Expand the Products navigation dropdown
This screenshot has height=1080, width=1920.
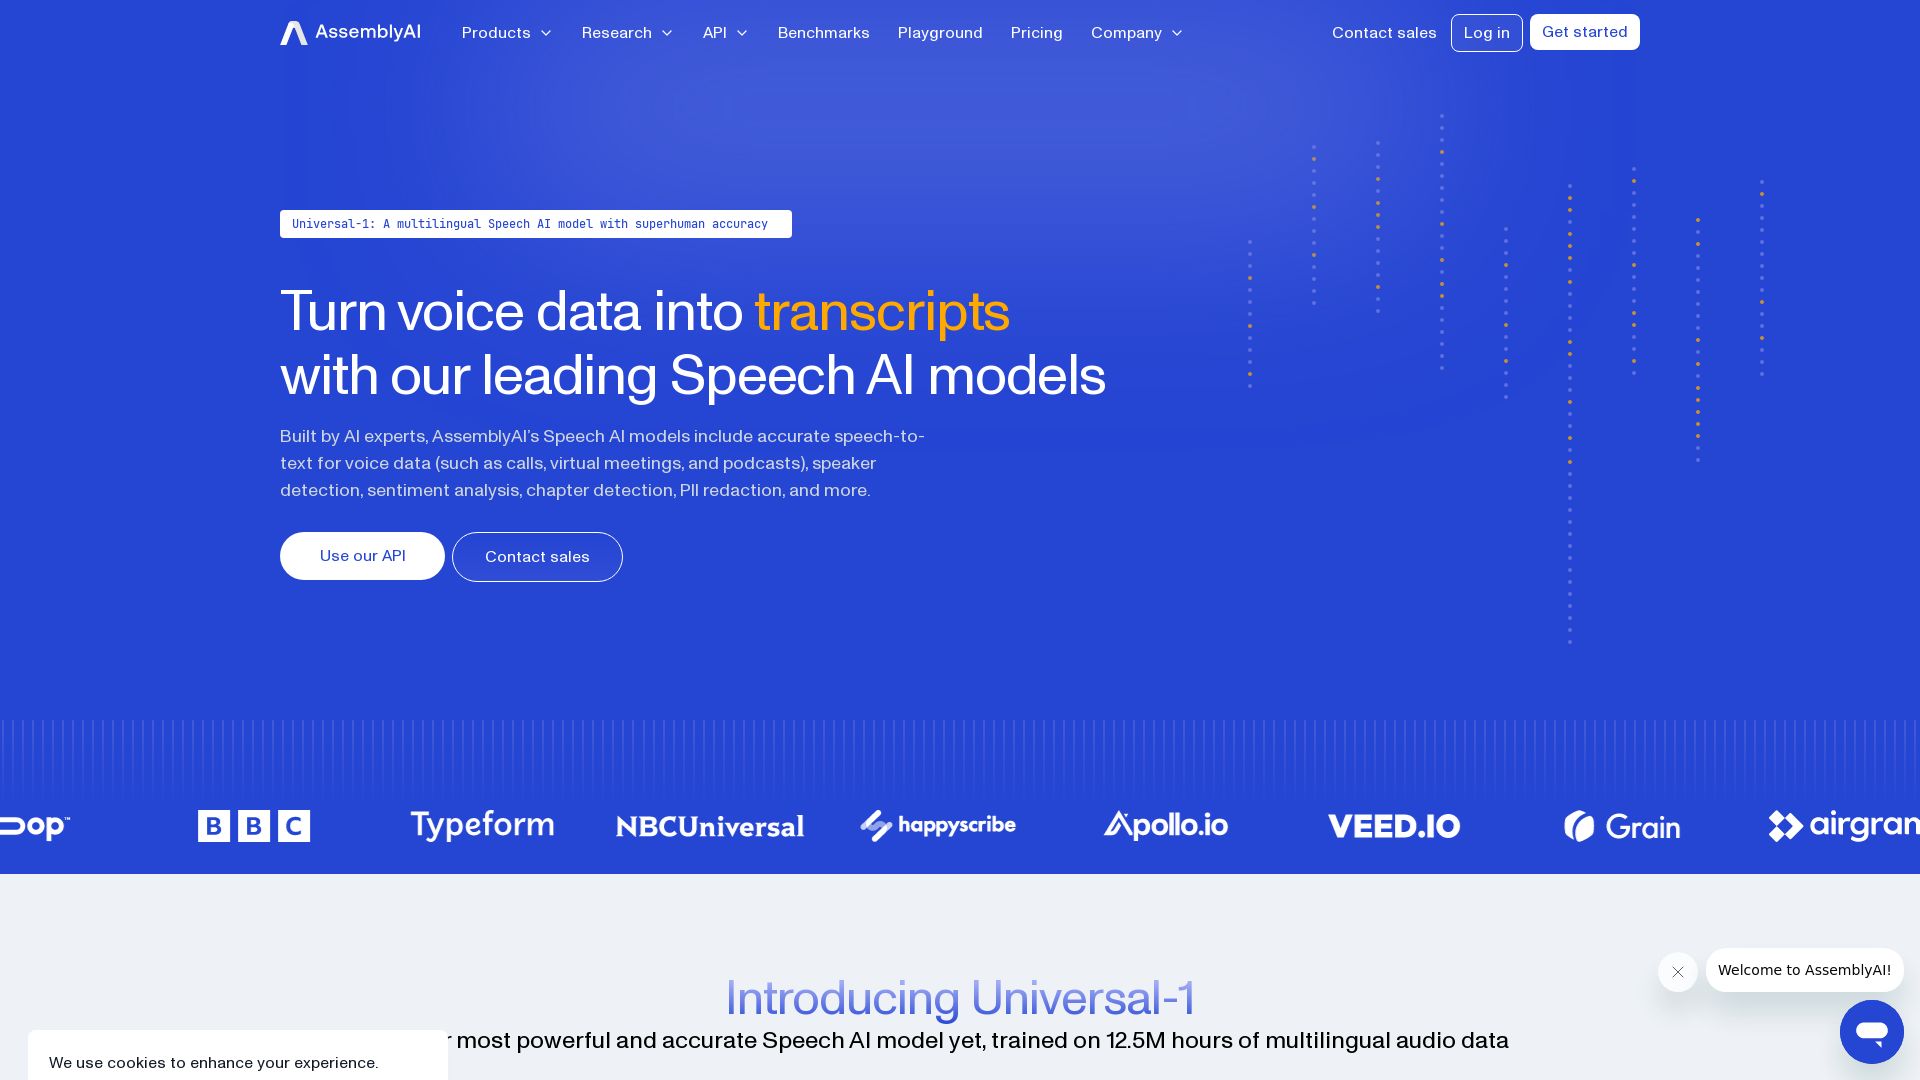pos(506,32)
